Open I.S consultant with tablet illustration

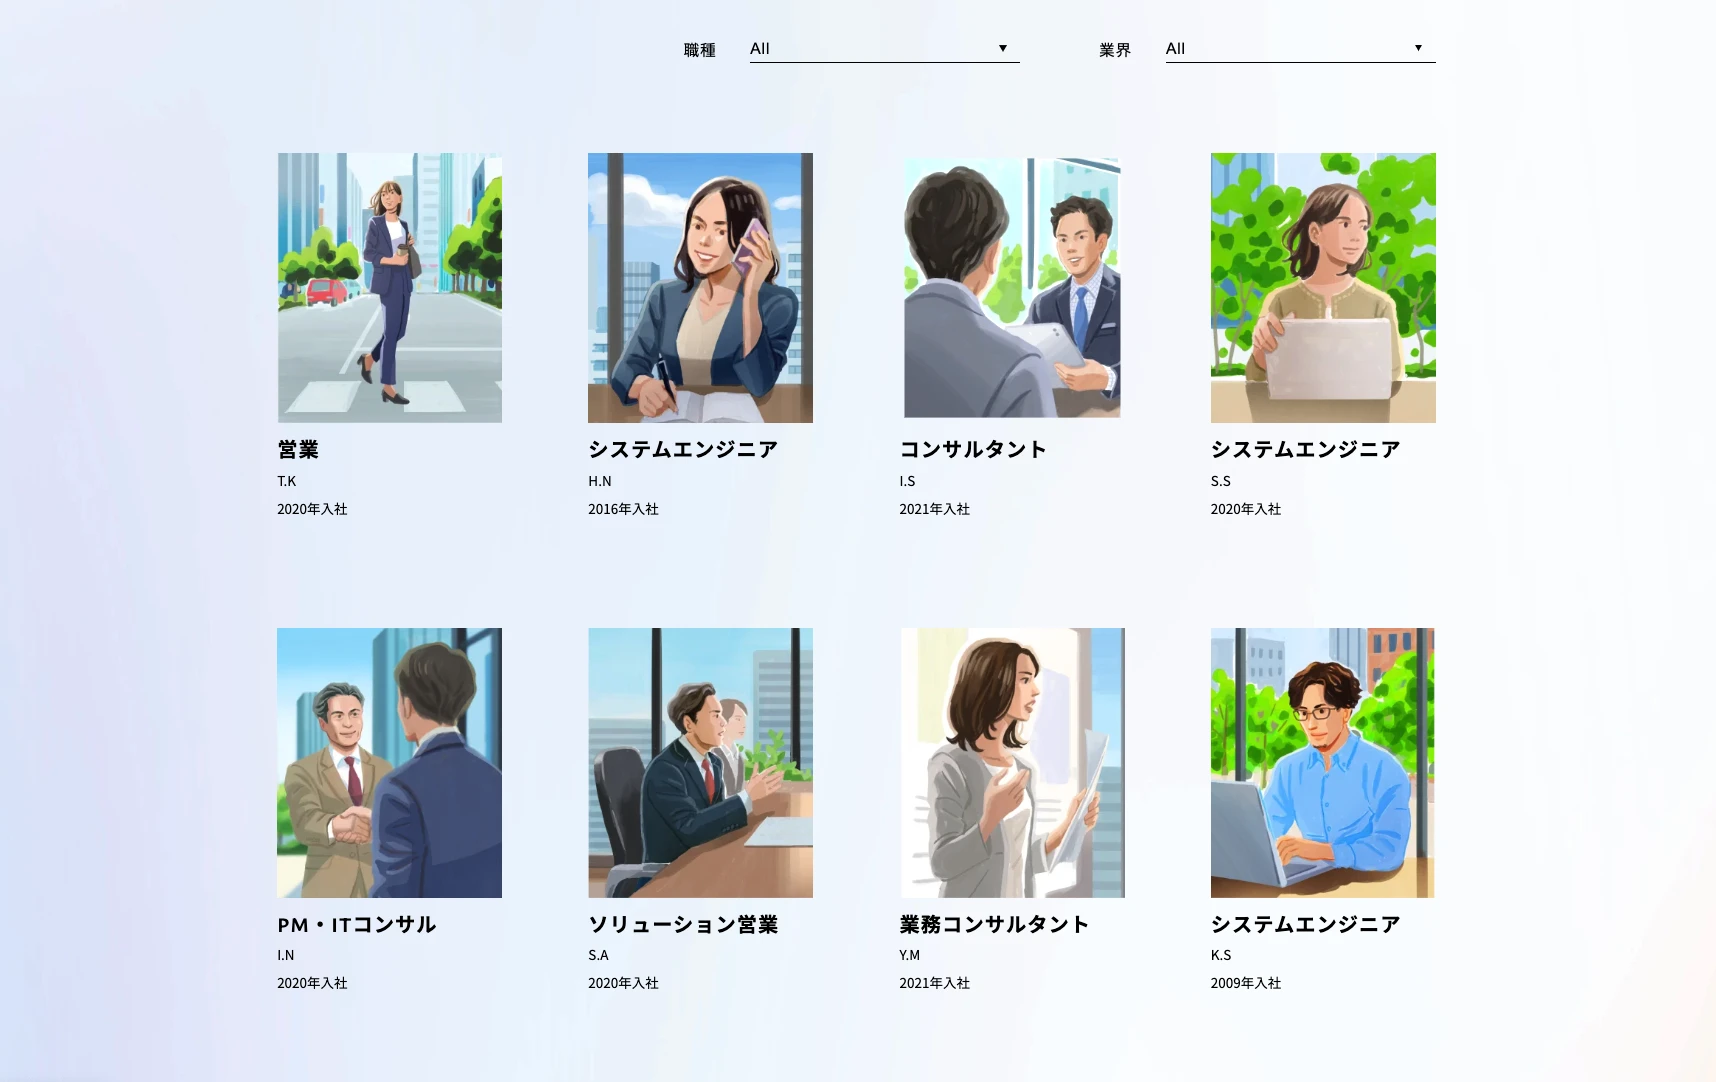[x=1011, y=288]
